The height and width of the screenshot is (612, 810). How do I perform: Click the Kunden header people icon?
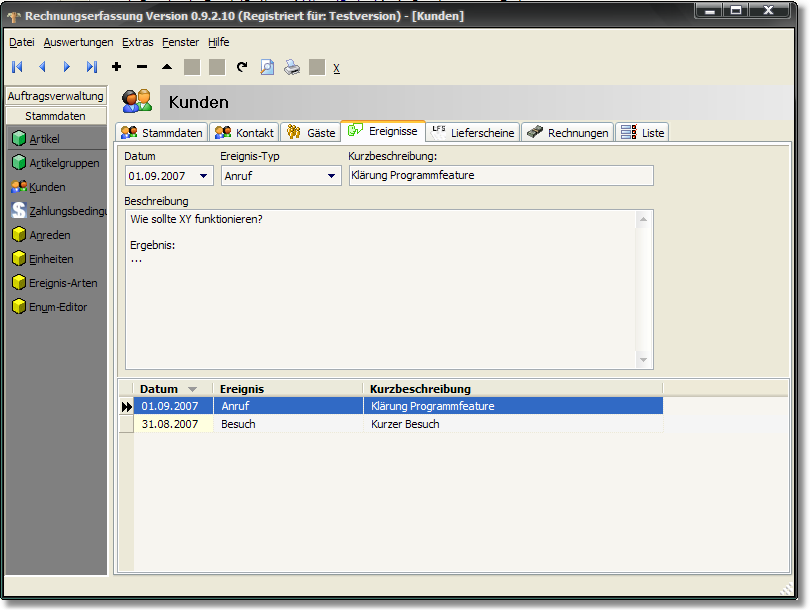tap(137, 101)
